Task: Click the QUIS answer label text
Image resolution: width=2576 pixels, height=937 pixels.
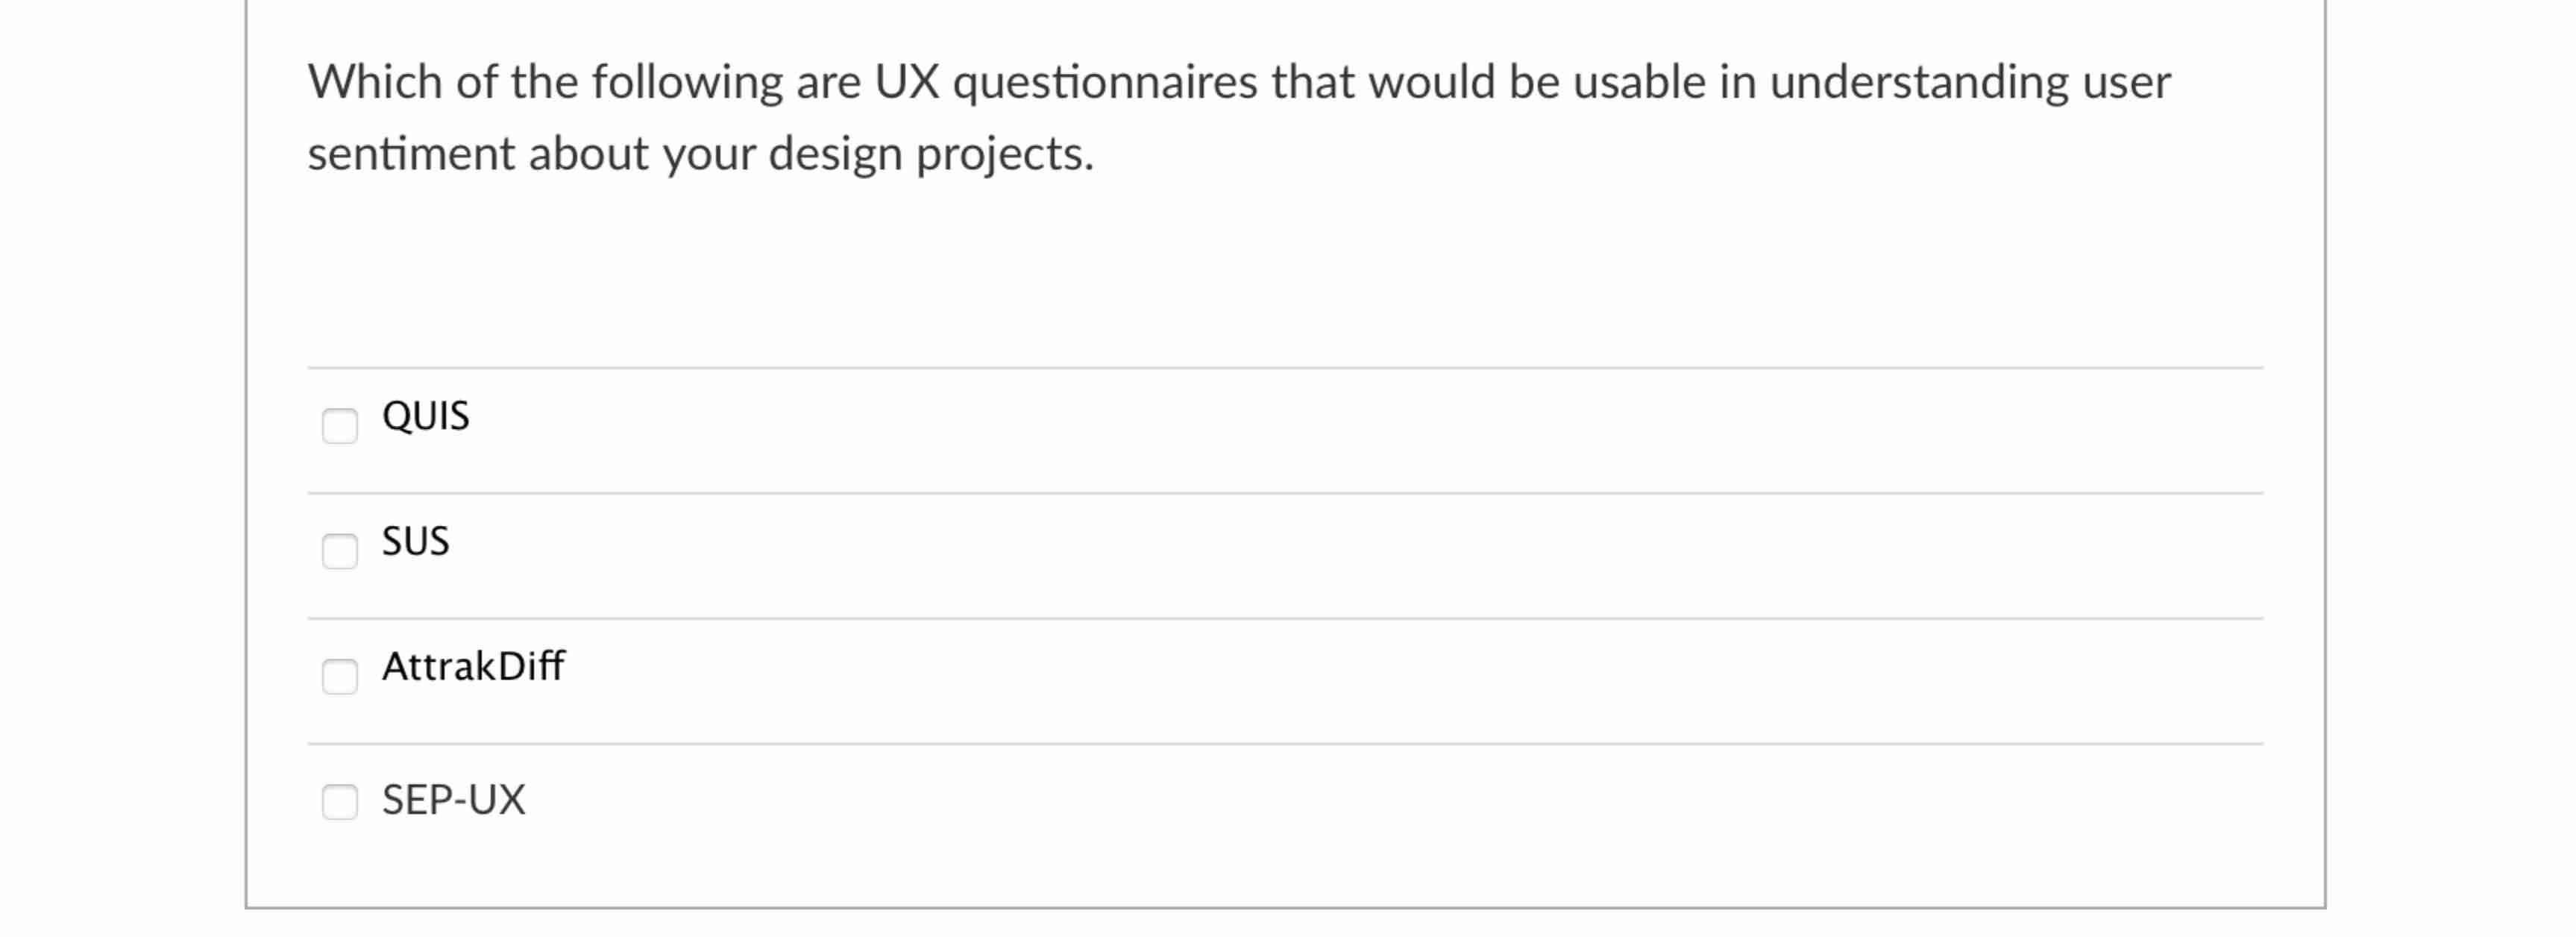Action: [424, 415]
